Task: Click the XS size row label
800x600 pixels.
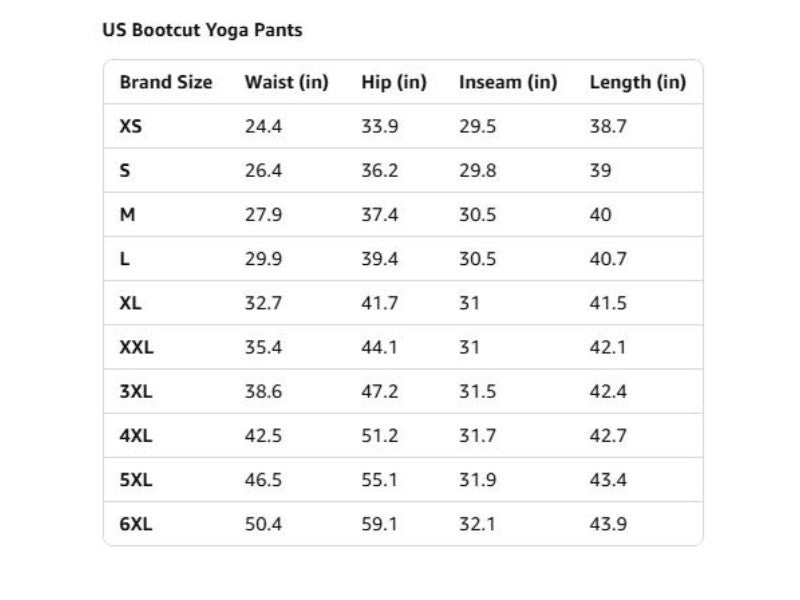Action: click(131, 126)
